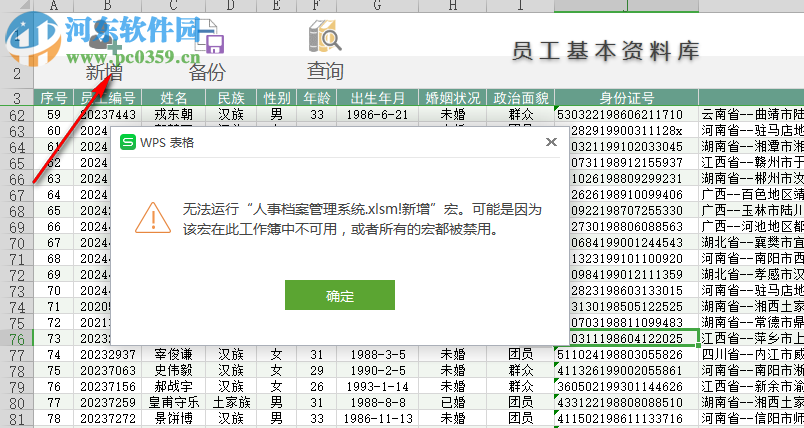Select row 70 header
Image resolution: width=804 pixels, height=428 pixels.
(17, 242)
